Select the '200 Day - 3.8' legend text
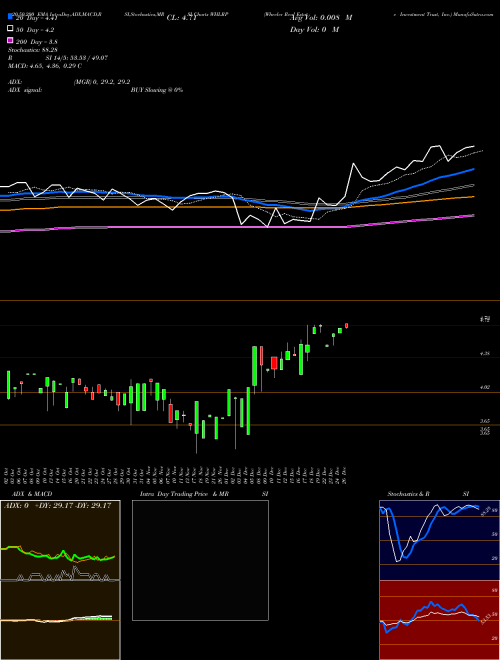The height and width of the screenshot is (660, 500). [x=37, y=42]
